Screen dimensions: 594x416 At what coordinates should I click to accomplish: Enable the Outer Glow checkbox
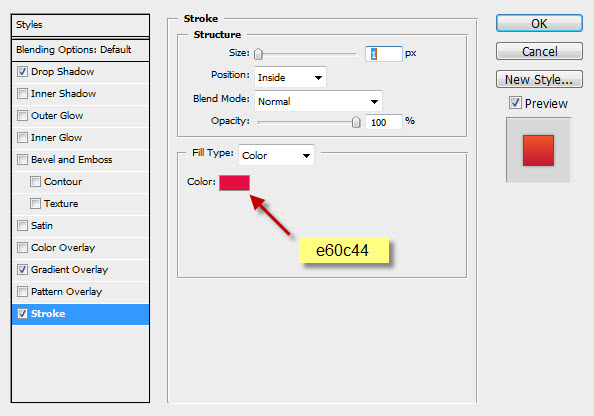[22, 116]
